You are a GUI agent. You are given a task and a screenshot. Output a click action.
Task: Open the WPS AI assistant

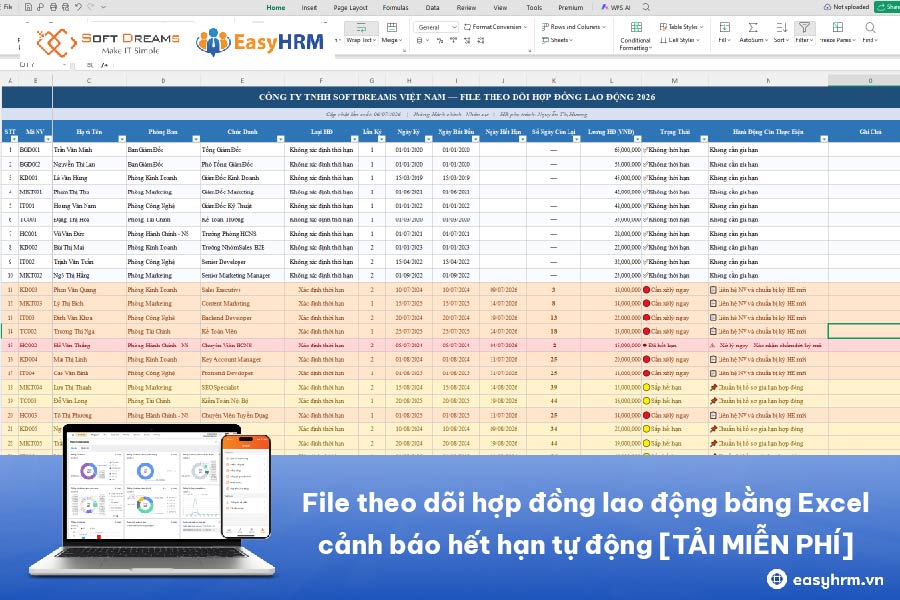tap(616, 7)
